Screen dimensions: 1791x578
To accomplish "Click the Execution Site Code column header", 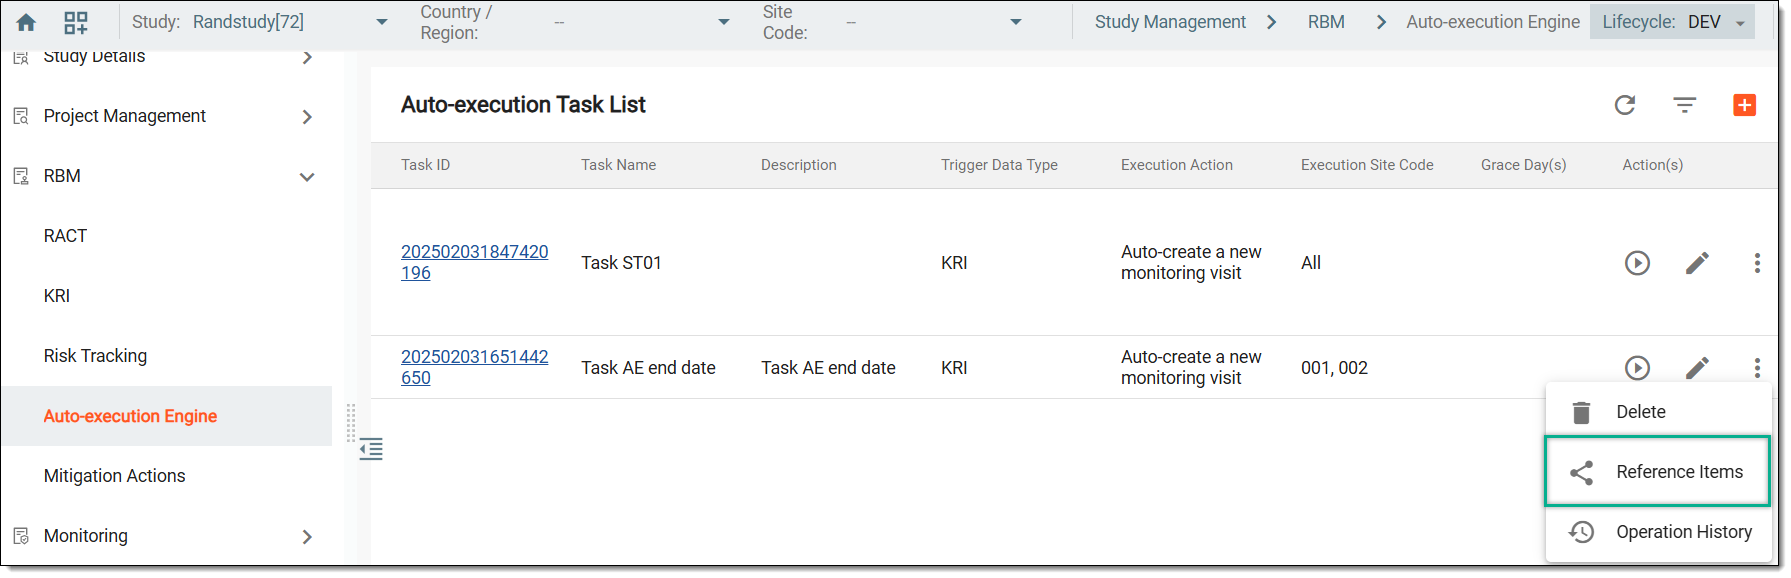I will [1367, 165].
